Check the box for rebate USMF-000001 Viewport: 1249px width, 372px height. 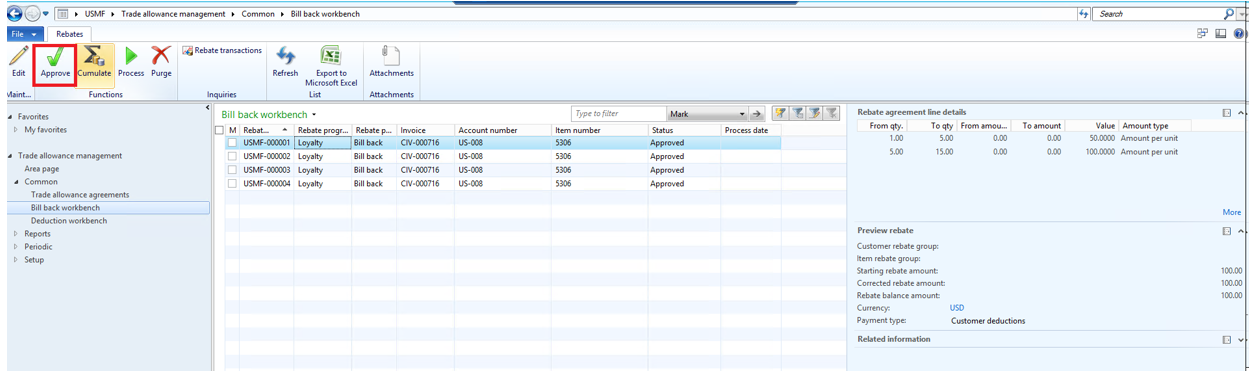232,143
